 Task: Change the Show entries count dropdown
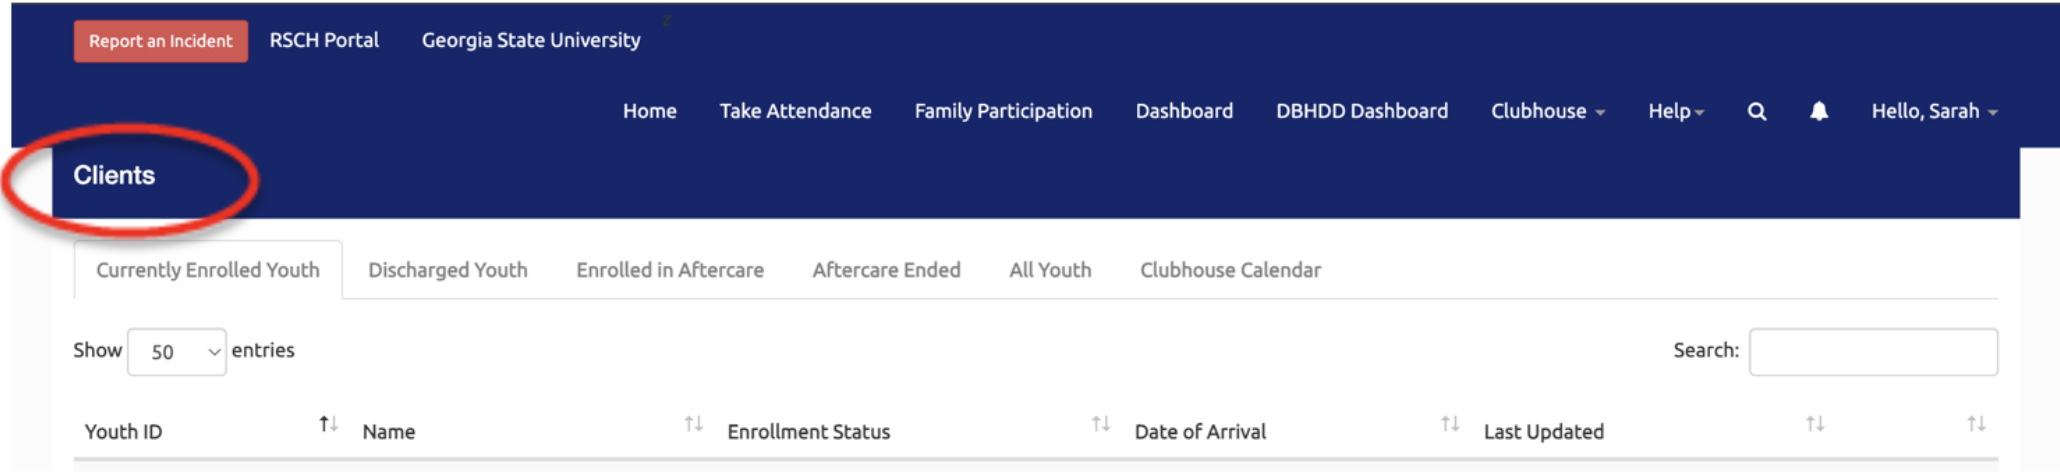(177, 352)
